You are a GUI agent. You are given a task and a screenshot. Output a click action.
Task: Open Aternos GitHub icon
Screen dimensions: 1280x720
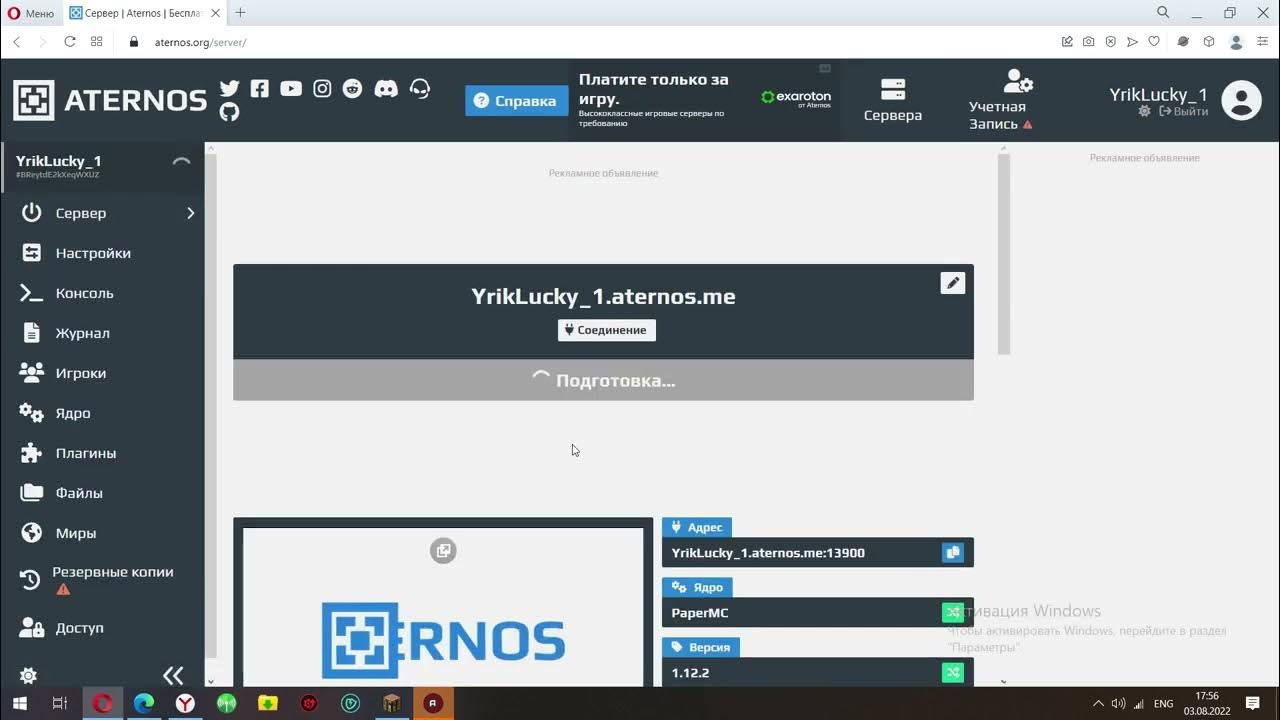229,112
